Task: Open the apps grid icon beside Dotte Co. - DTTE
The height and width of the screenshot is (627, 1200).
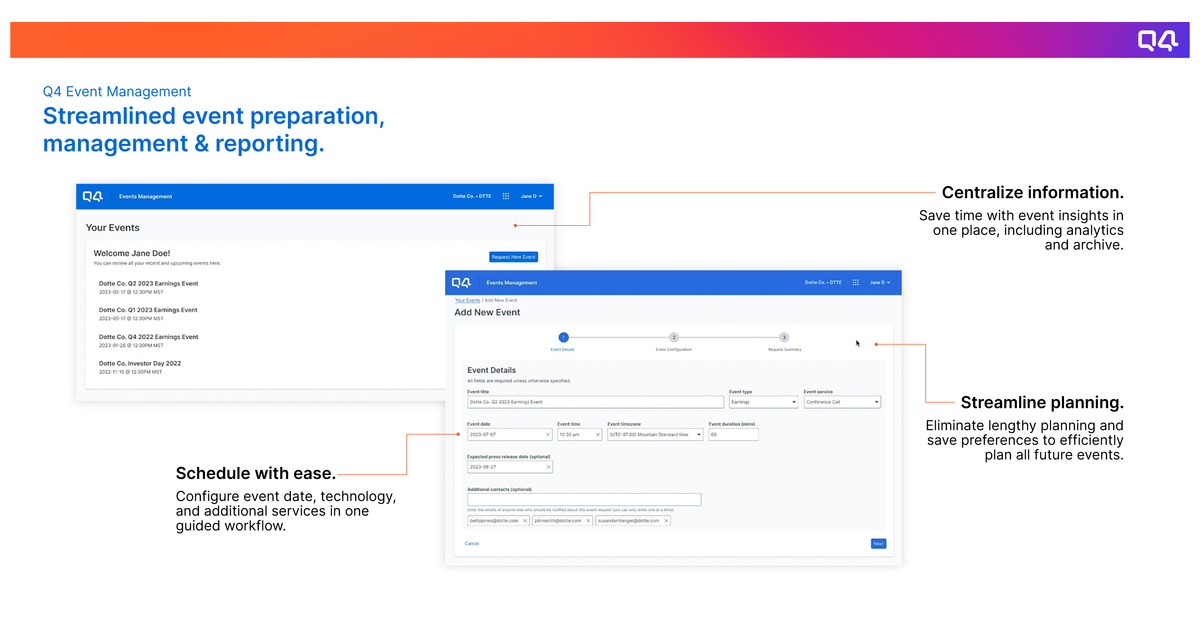Action: pos(856,281)
